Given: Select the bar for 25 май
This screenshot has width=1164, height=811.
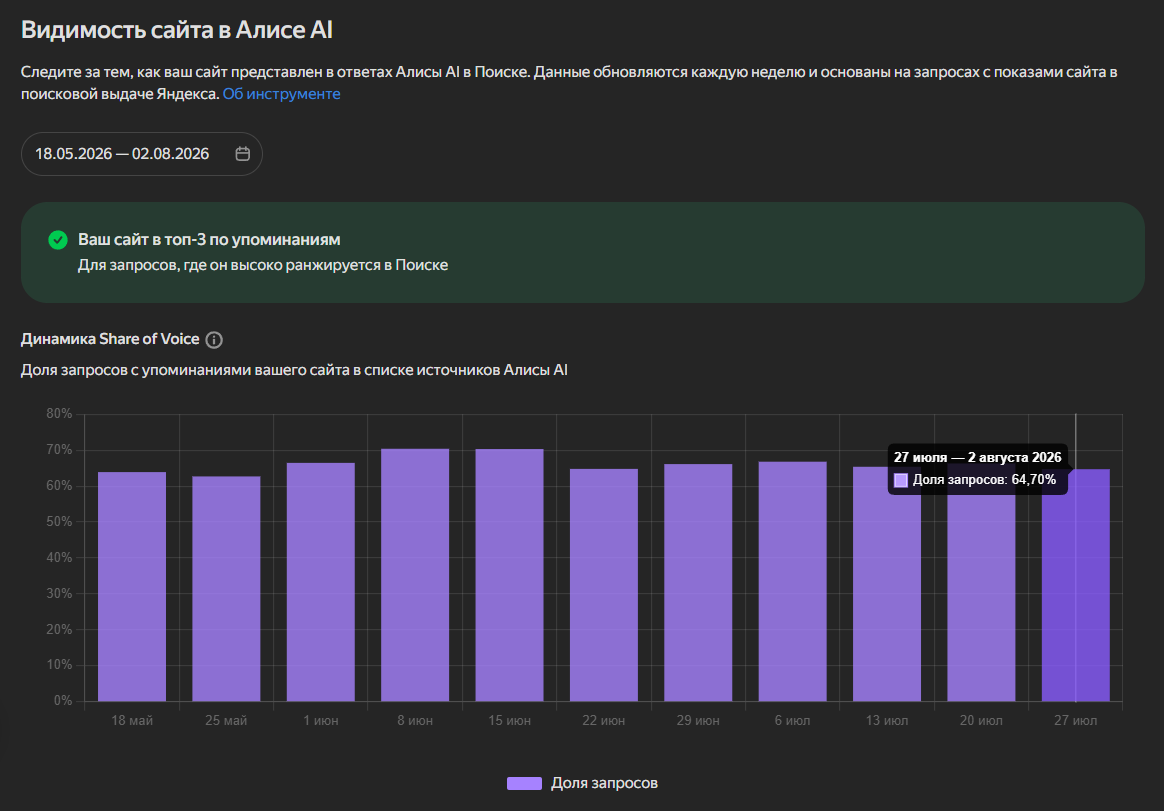Looking at the screenshot, I should click(x=226, y=589).
